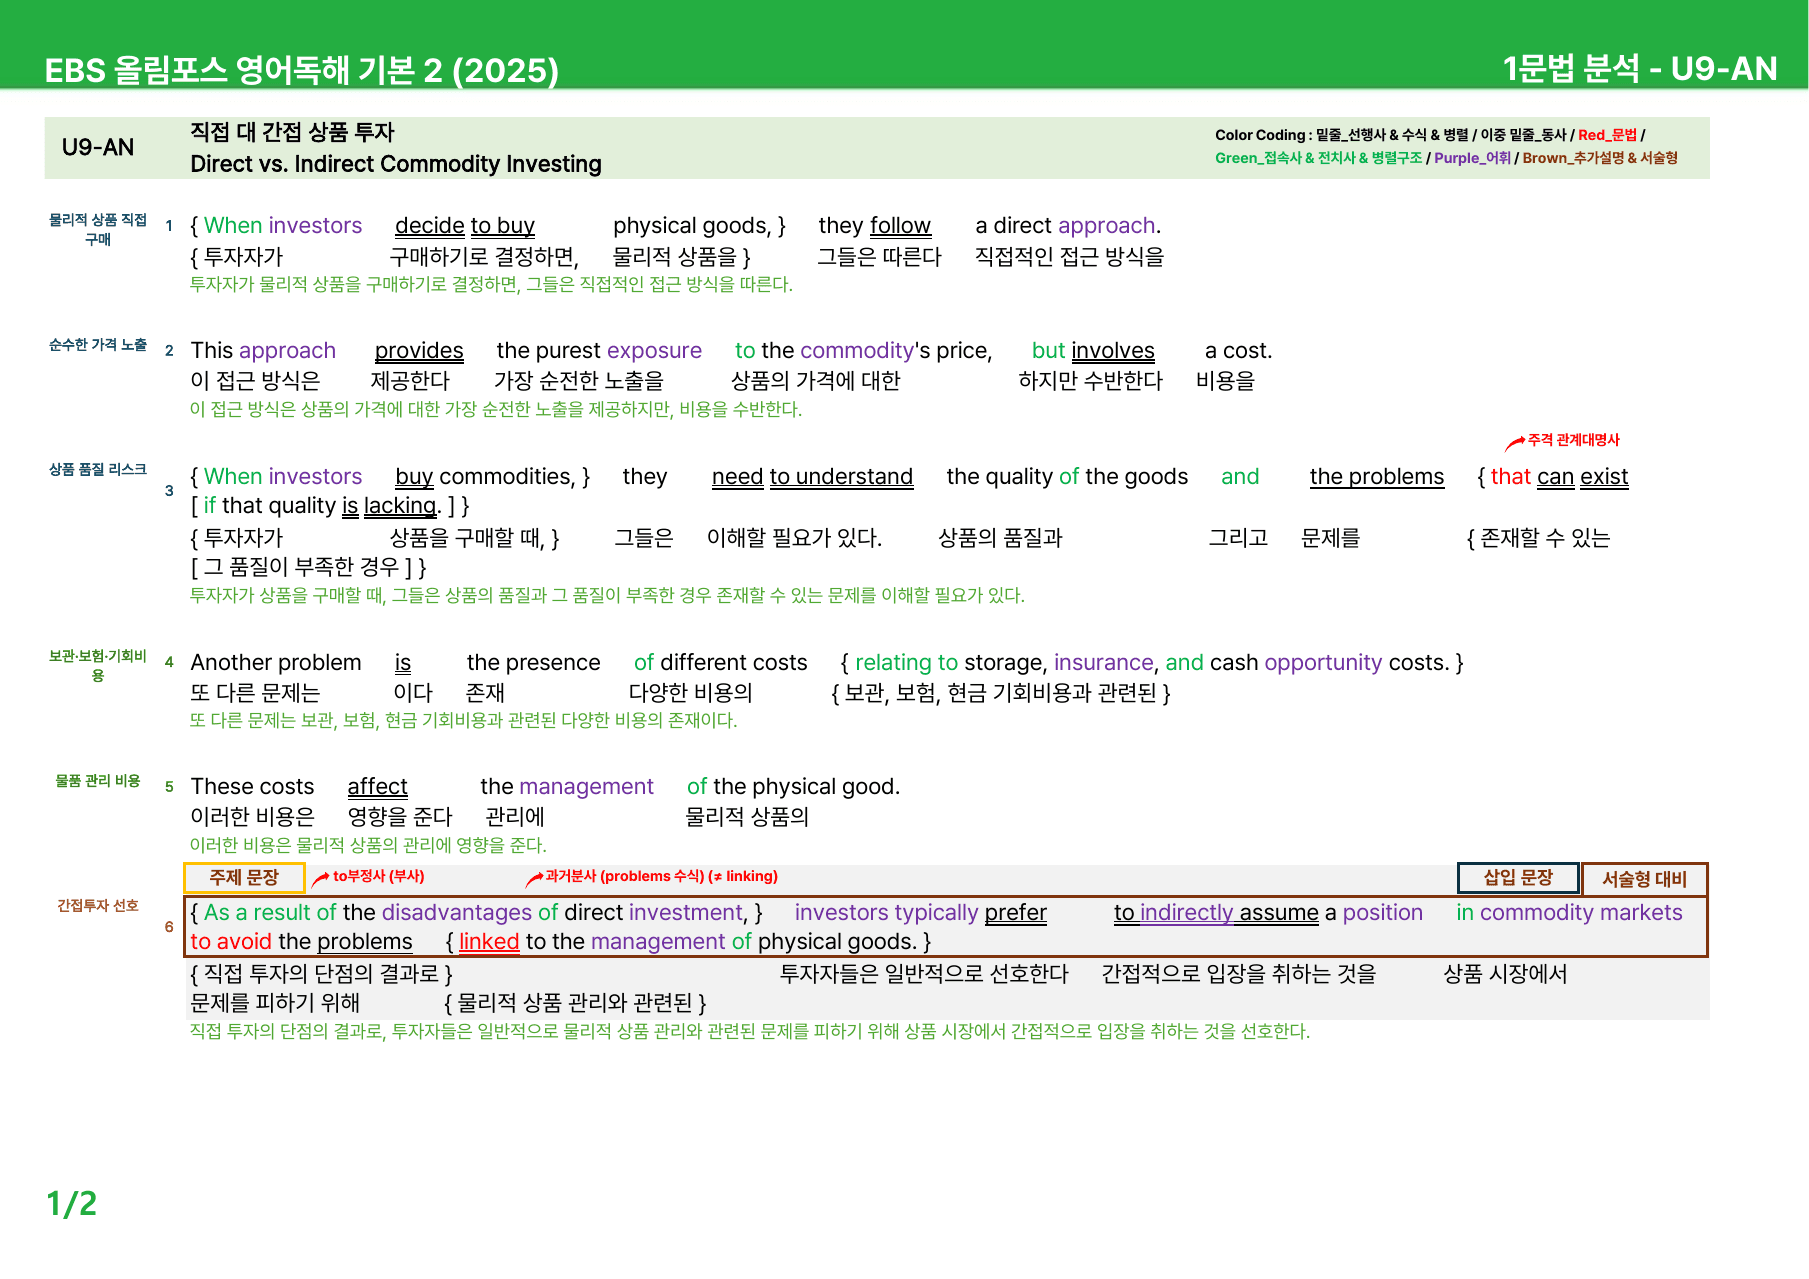Click 'a cost.' at end of sentence 2
This screenshot has width=1809, height=1279.
point(1238,351)
